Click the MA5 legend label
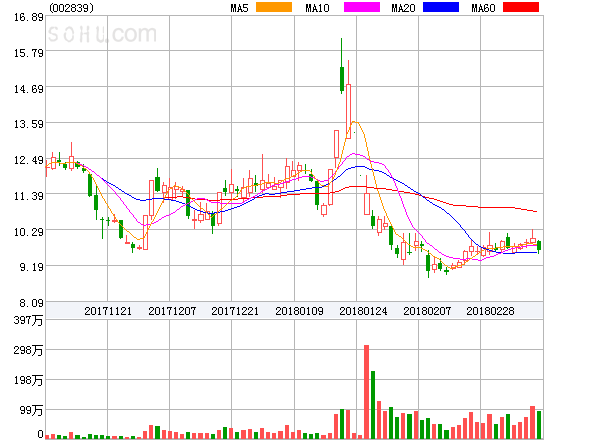The image size is (600, 440). (239, 8)
